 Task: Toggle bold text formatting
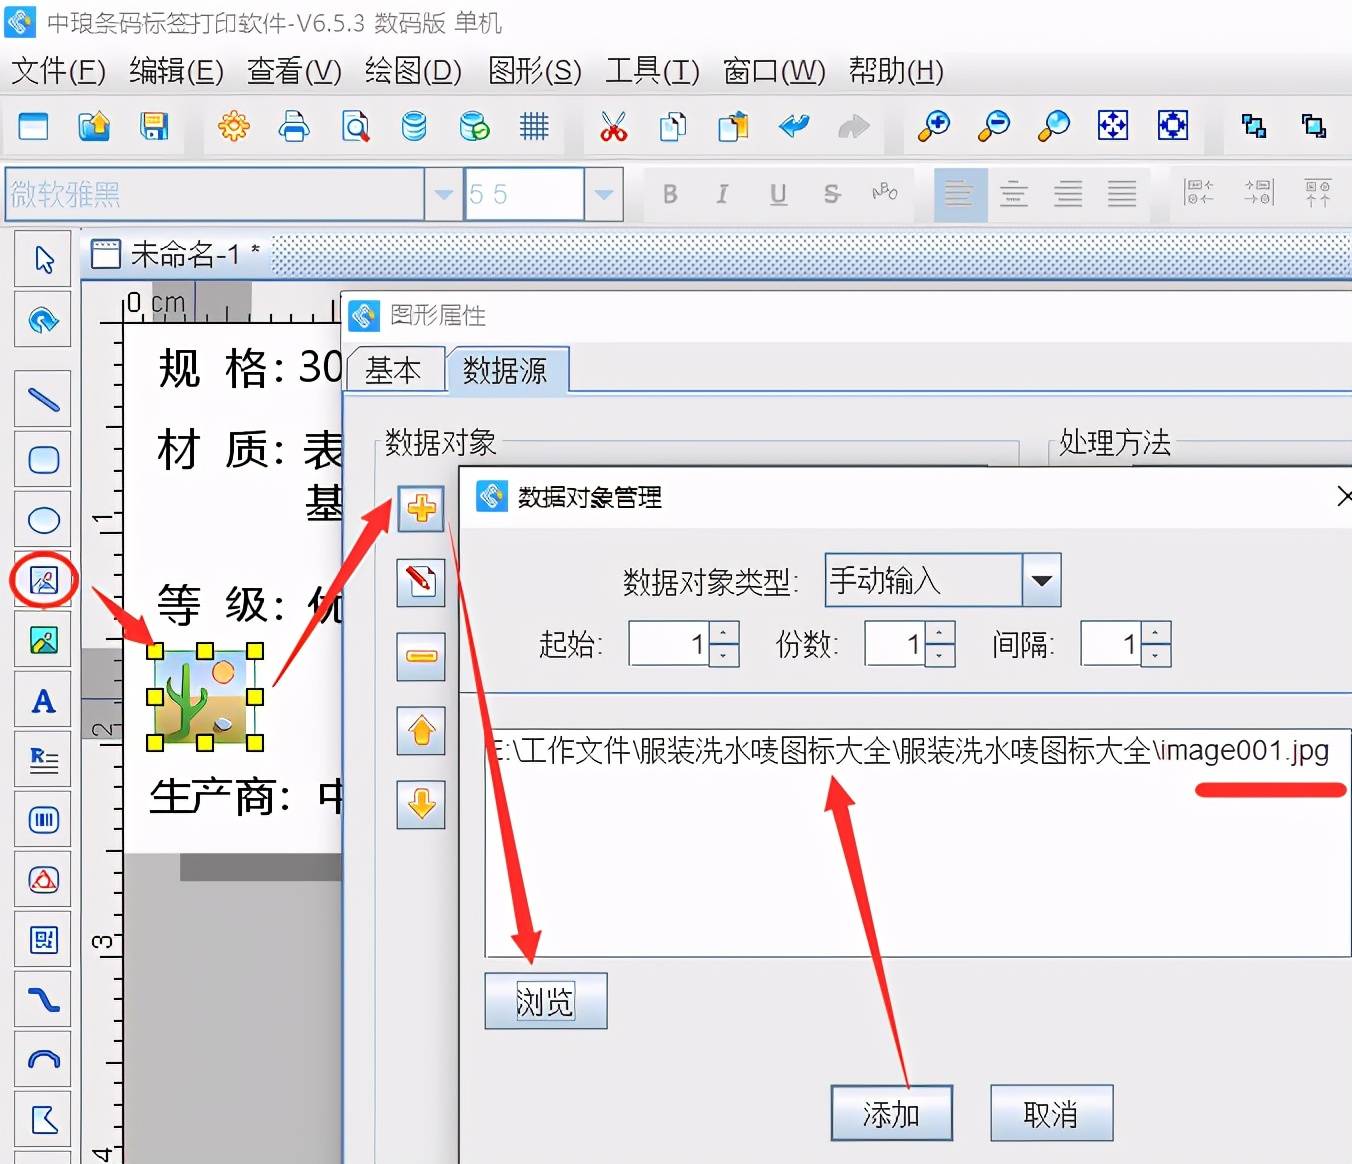point(670,194)
